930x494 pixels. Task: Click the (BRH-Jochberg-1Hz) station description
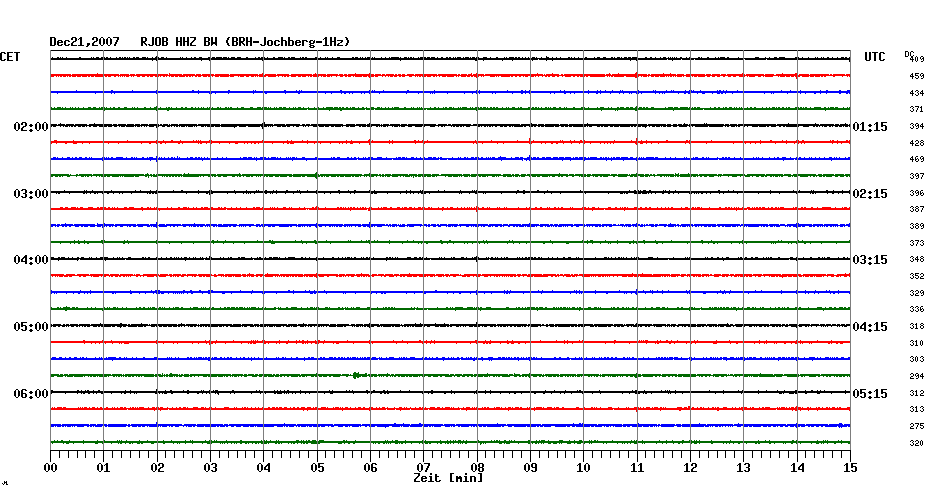288,42
